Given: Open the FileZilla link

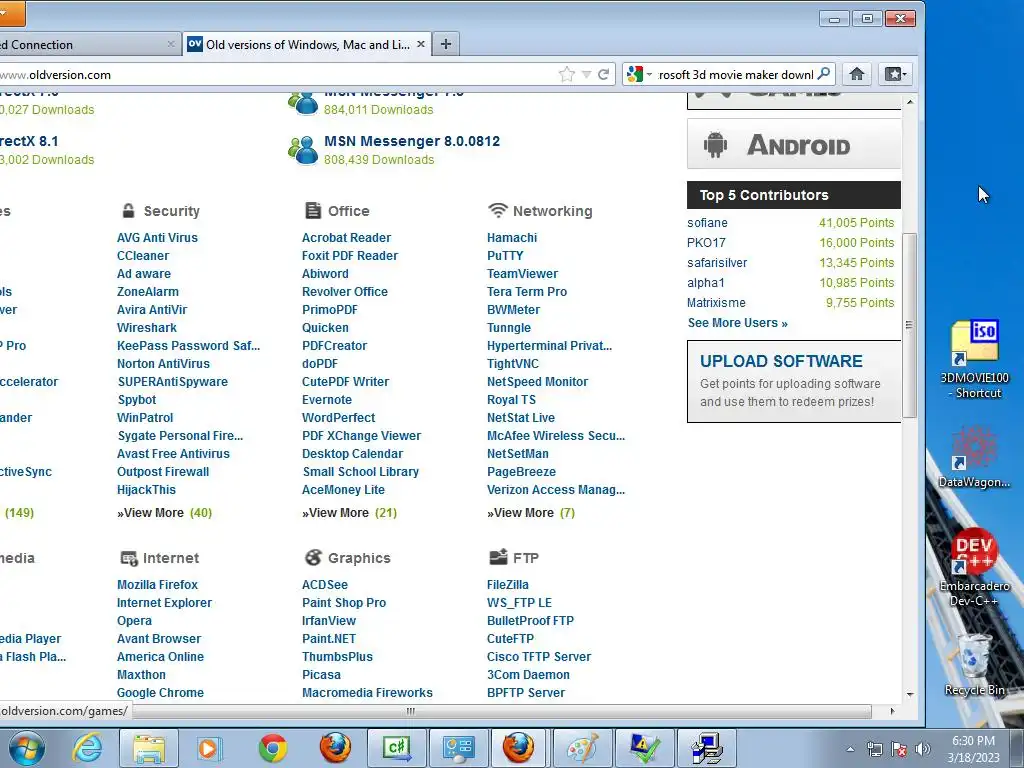Looking at the screenshot, I should point(508,584).
